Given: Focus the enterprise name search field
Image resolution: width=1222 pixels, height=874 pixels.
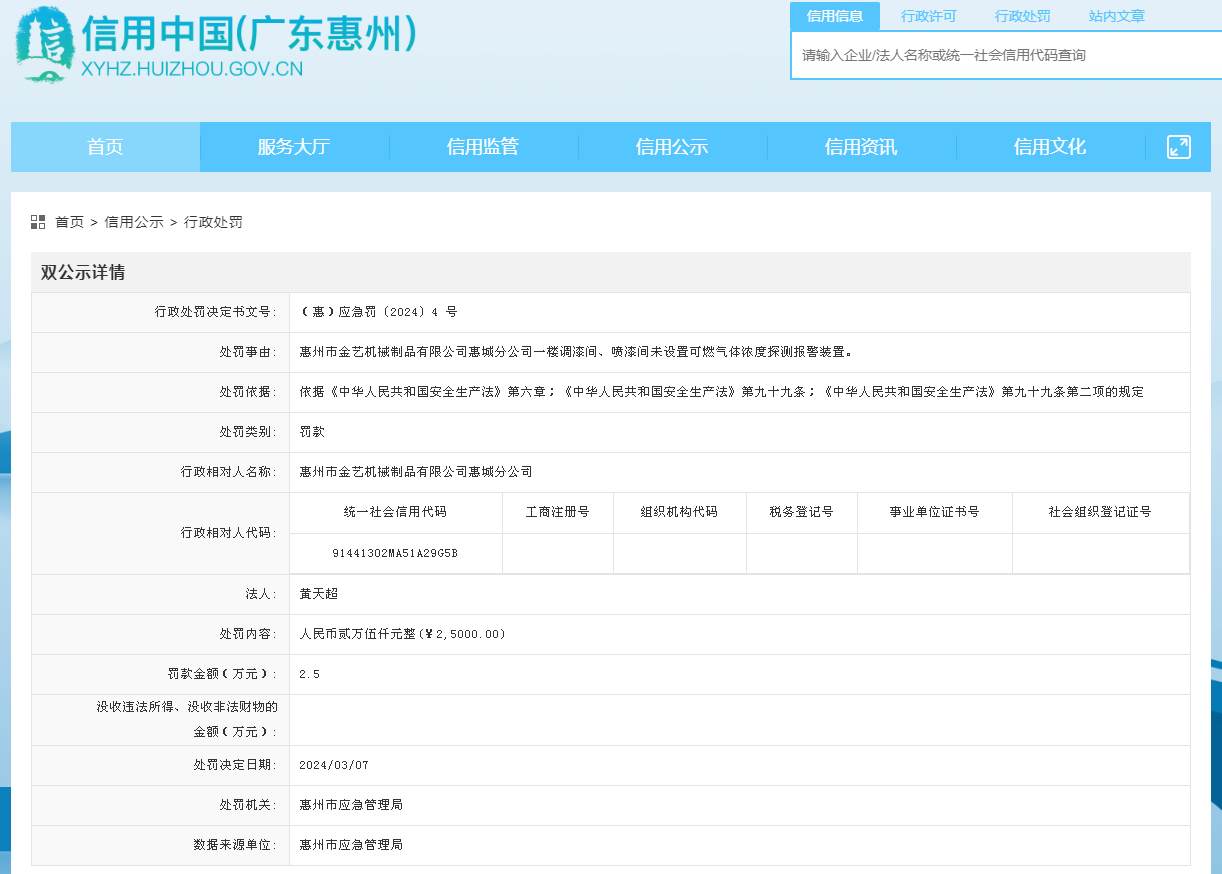Looking at the screenshot, I should (x=1006, y=55).
